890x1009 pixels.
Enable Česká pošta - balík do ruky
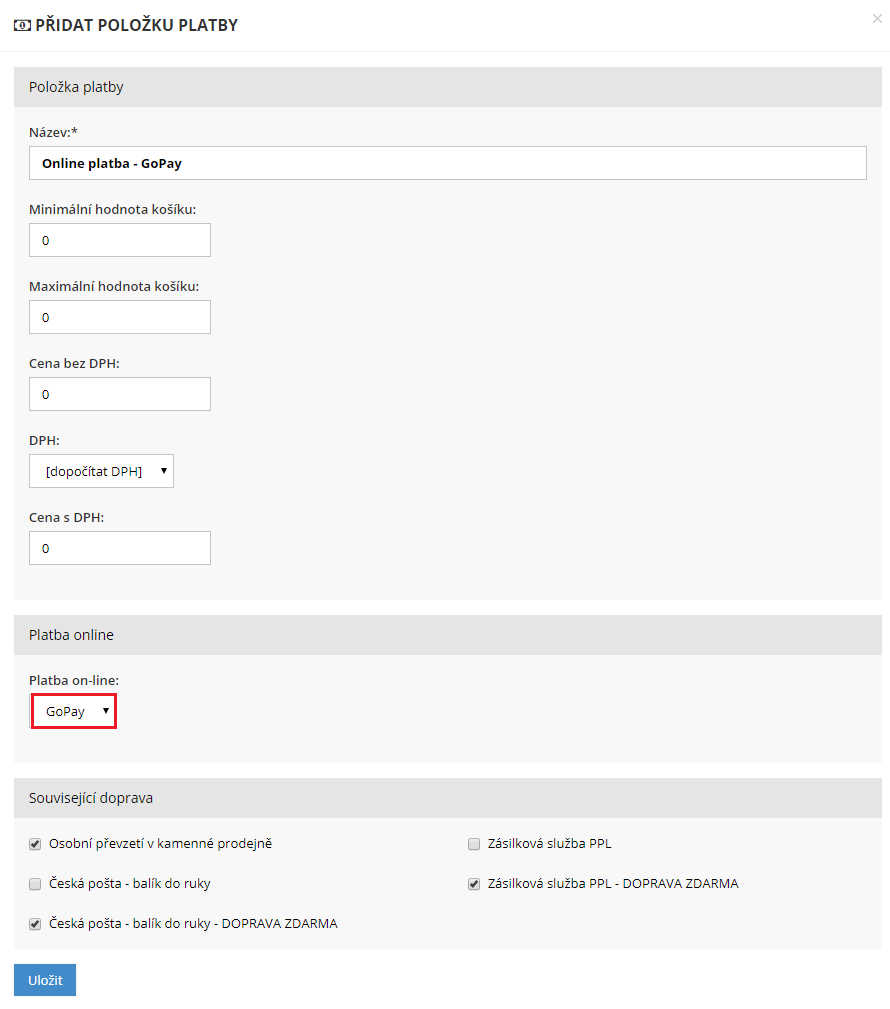(x=35, y=884)
